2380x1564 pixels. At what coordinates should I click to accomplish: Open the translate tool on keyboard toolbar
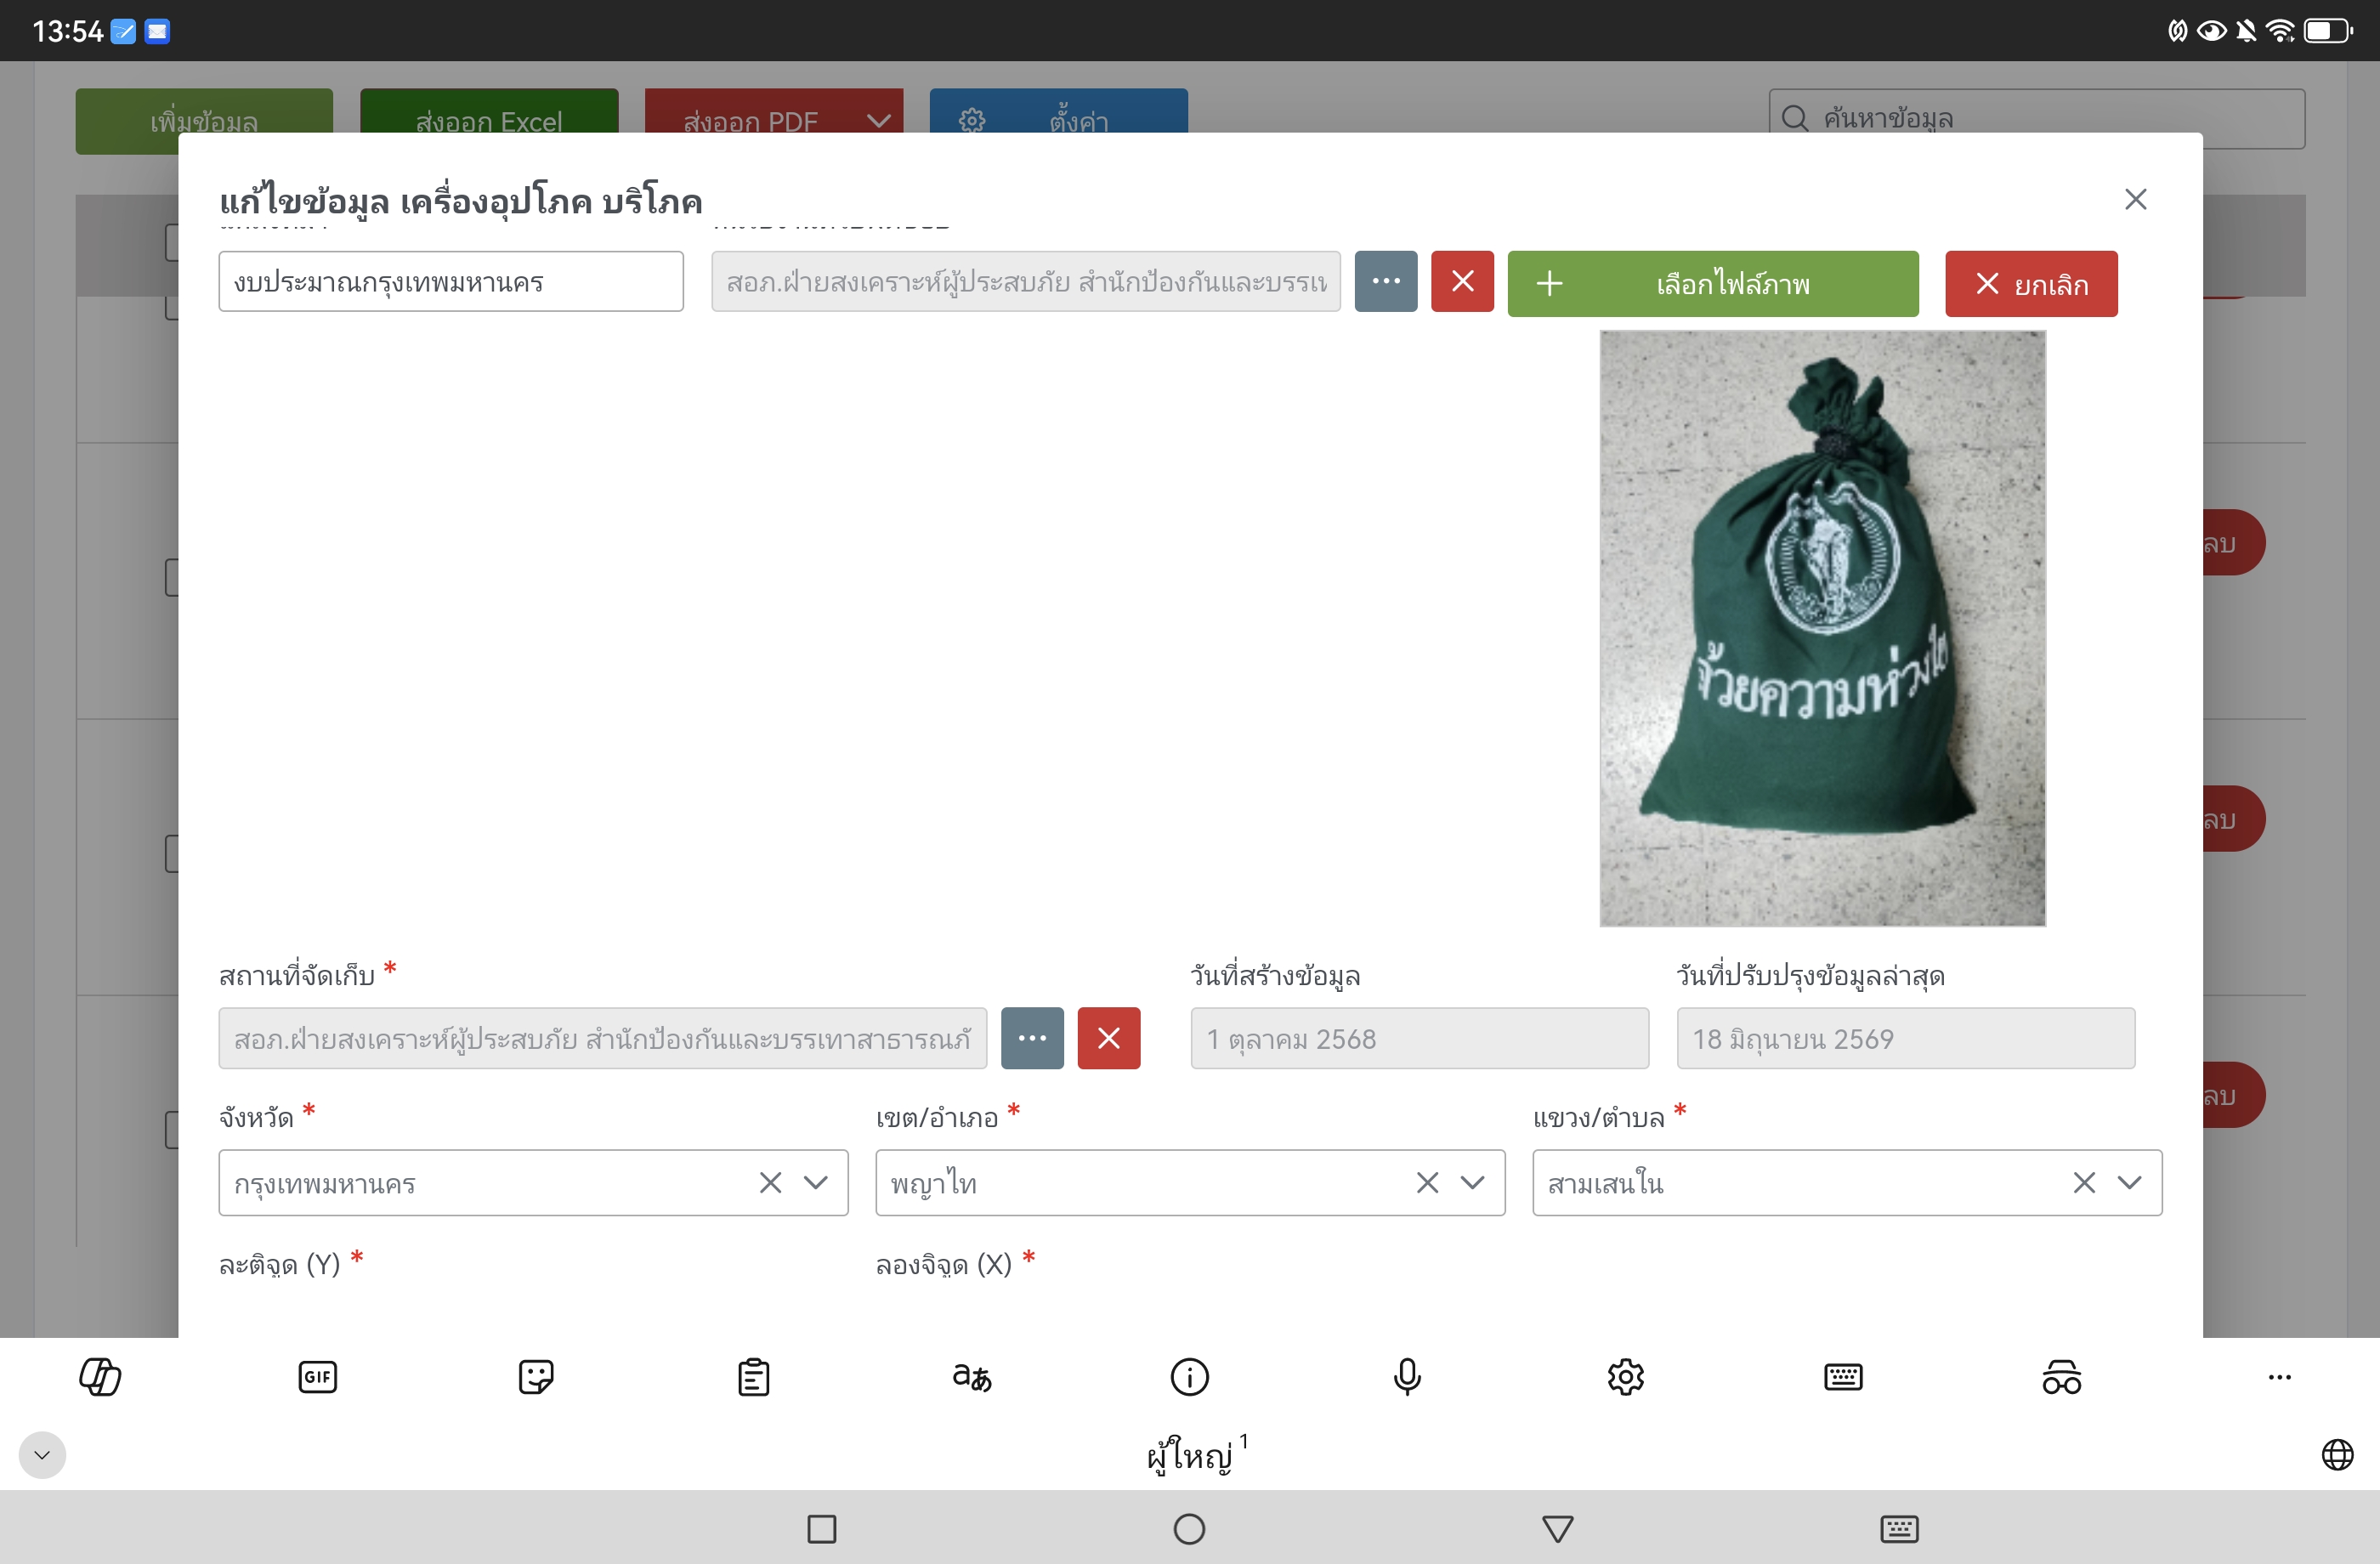click(972, 1377)
